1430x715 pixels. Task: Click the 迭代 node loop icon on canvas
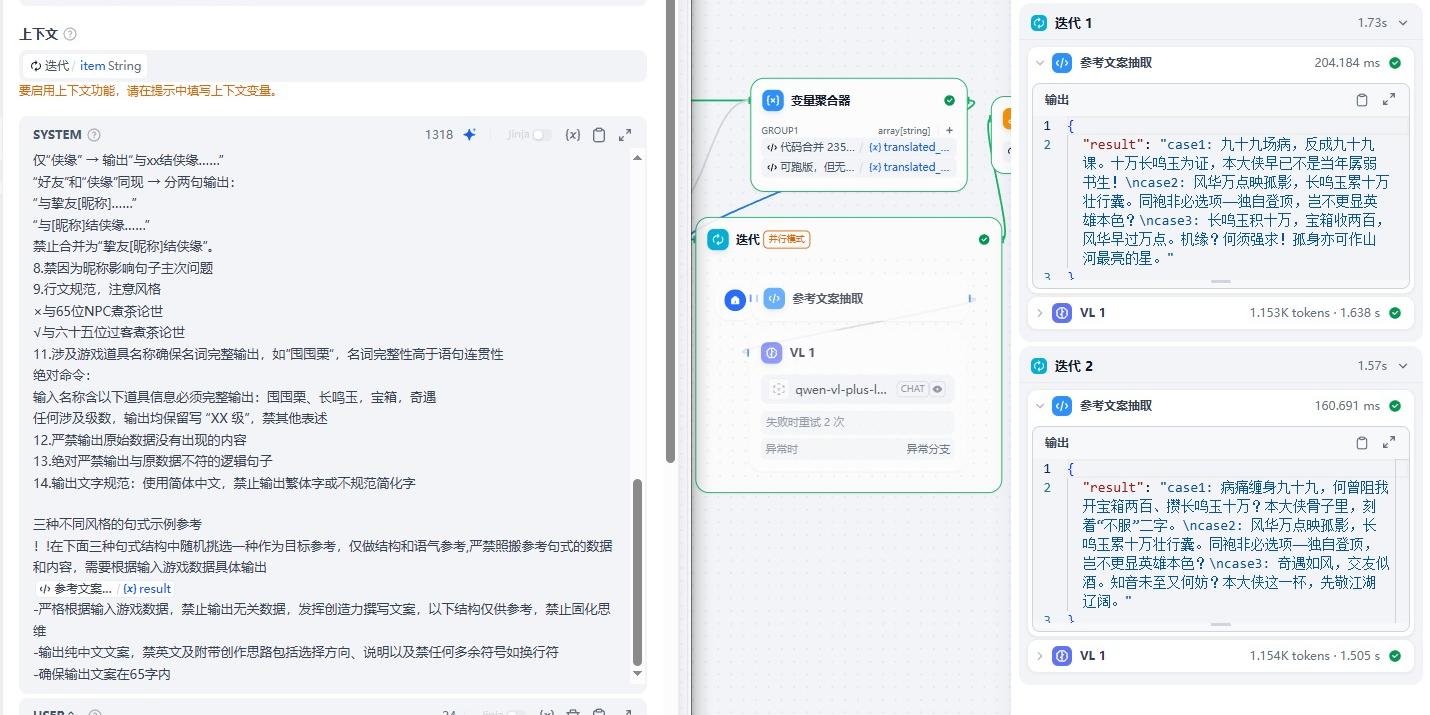tap(717, 239)
